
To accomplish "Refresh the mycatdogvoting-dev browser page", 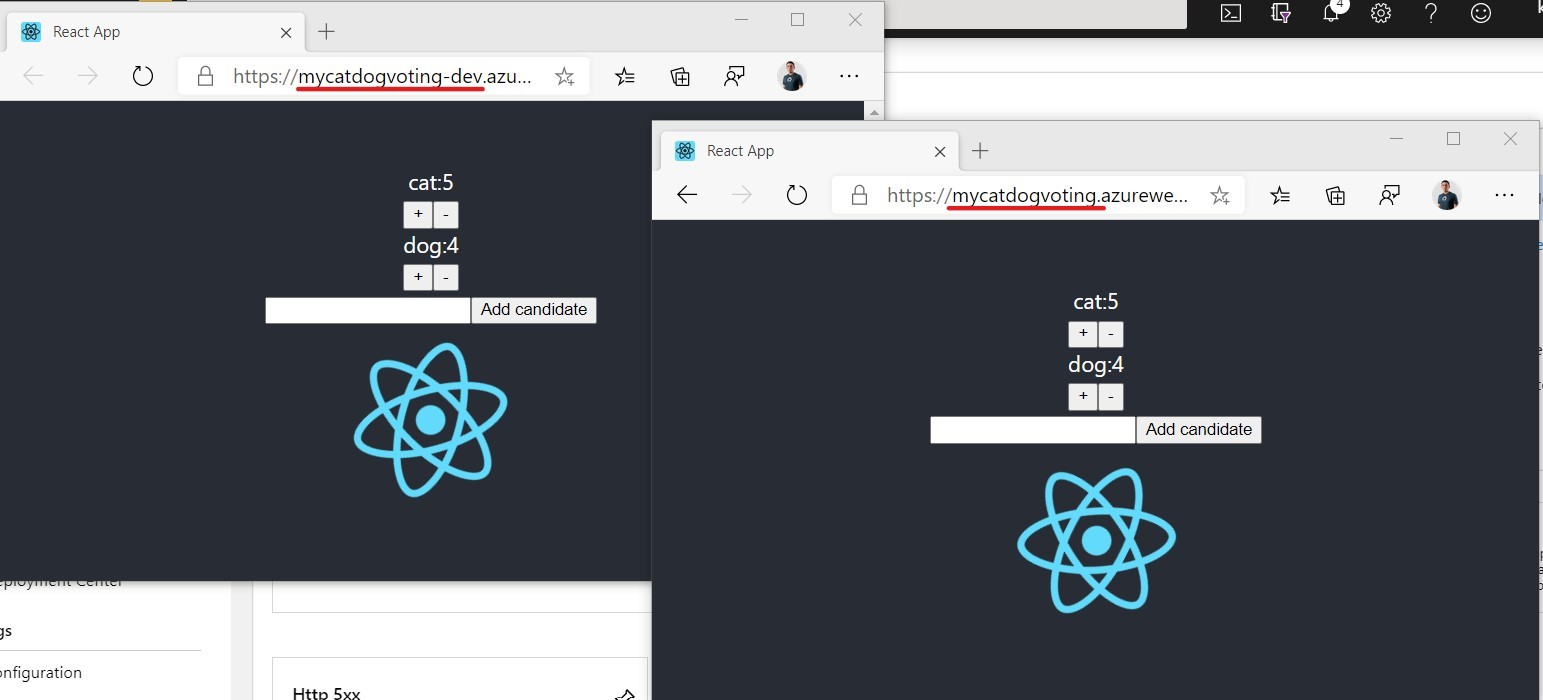I will click(x=143, y=76).
